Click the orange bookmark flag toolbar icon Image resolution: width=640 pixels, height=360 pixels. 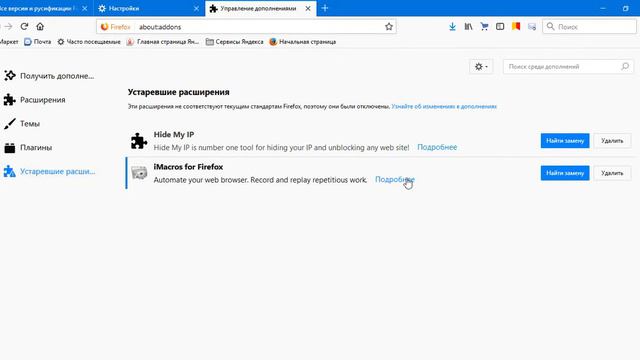[x=516, y=27]
